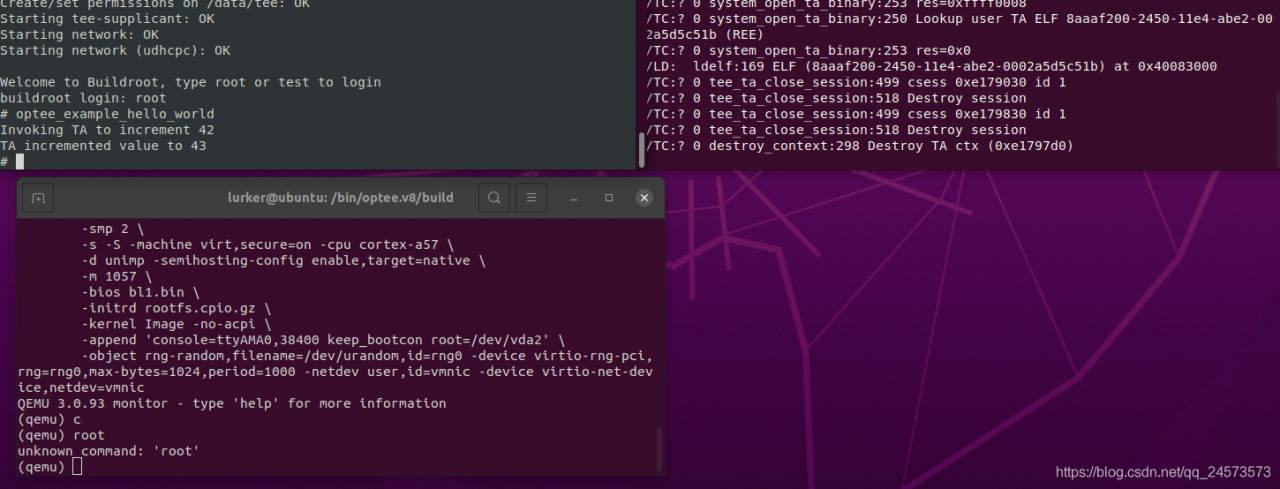Image resolution: width=1280 pixels, height=489 pixels.
Task: Click the '#' shell prompt in the buildroot console
Action: (x=4, y=161)
